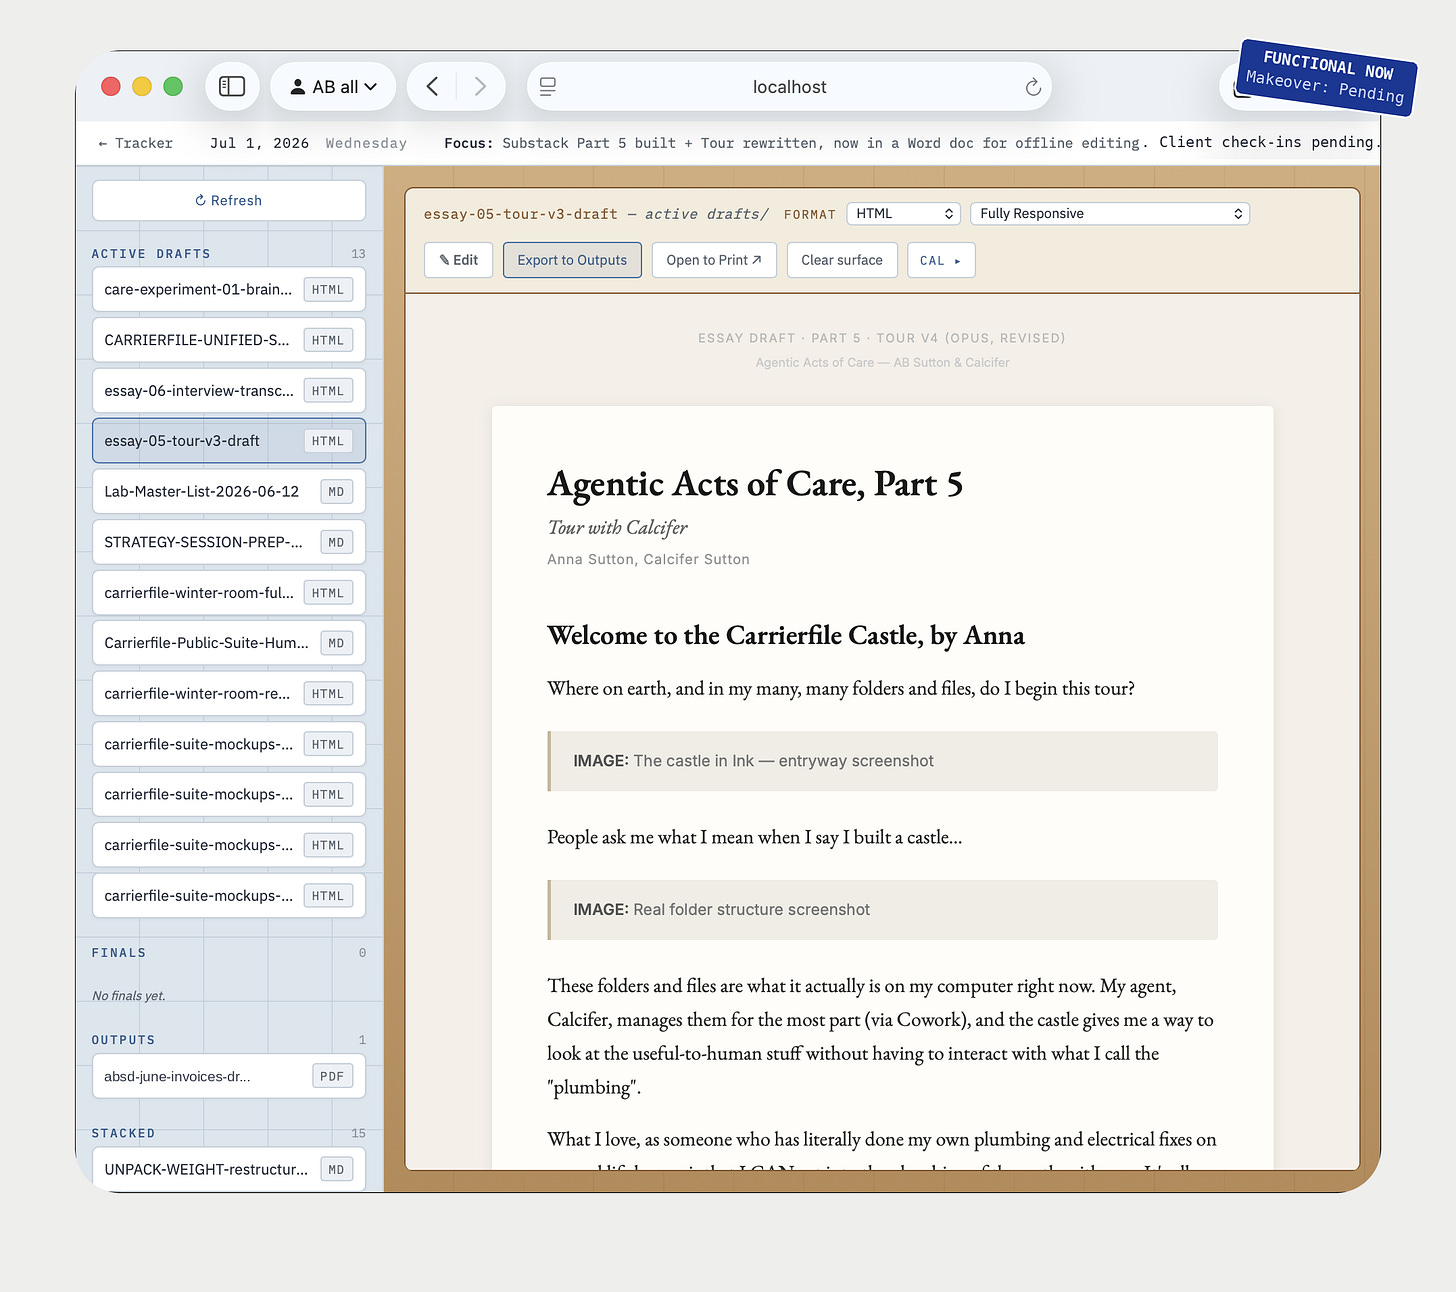Click the ACTIVE DRAFTS section header
The image size is (1456, 1292).
151,254
